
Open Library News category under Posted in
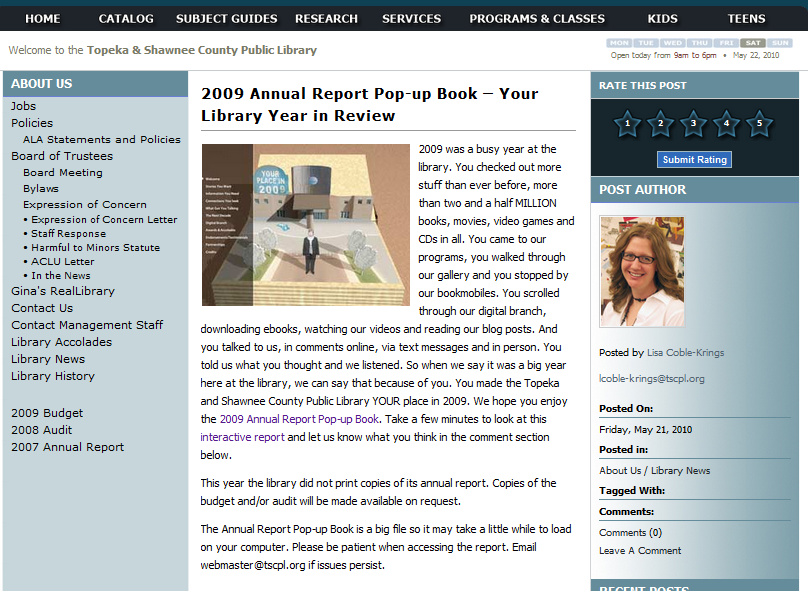click(680, 471)
